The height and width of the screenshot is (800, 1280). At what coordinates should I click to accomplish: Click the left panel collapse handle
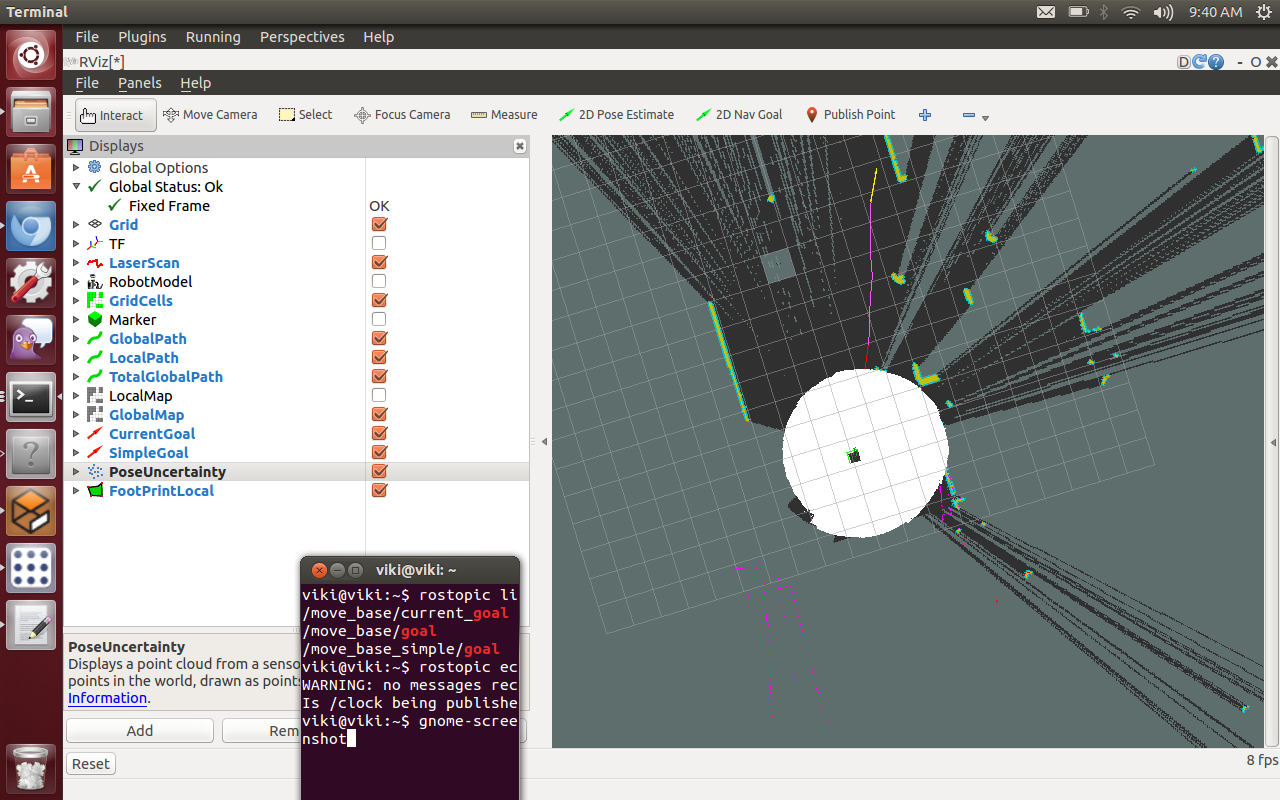pos(545,441)
